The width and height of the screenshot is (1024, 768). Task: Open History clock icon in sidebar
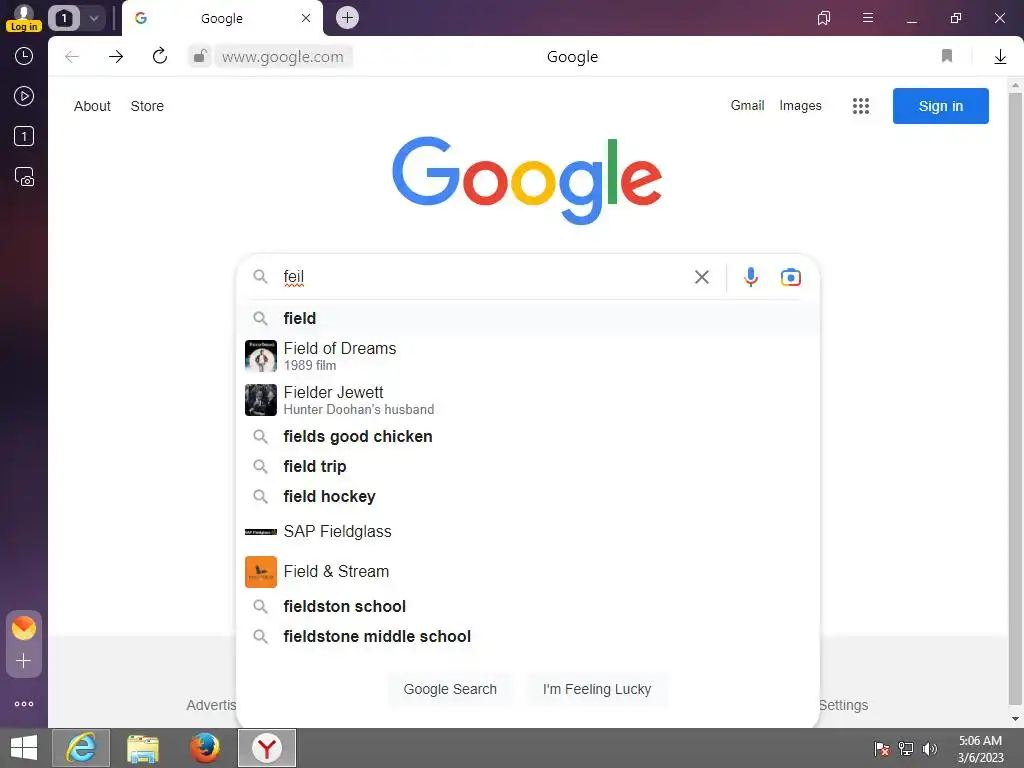[24, 56]
